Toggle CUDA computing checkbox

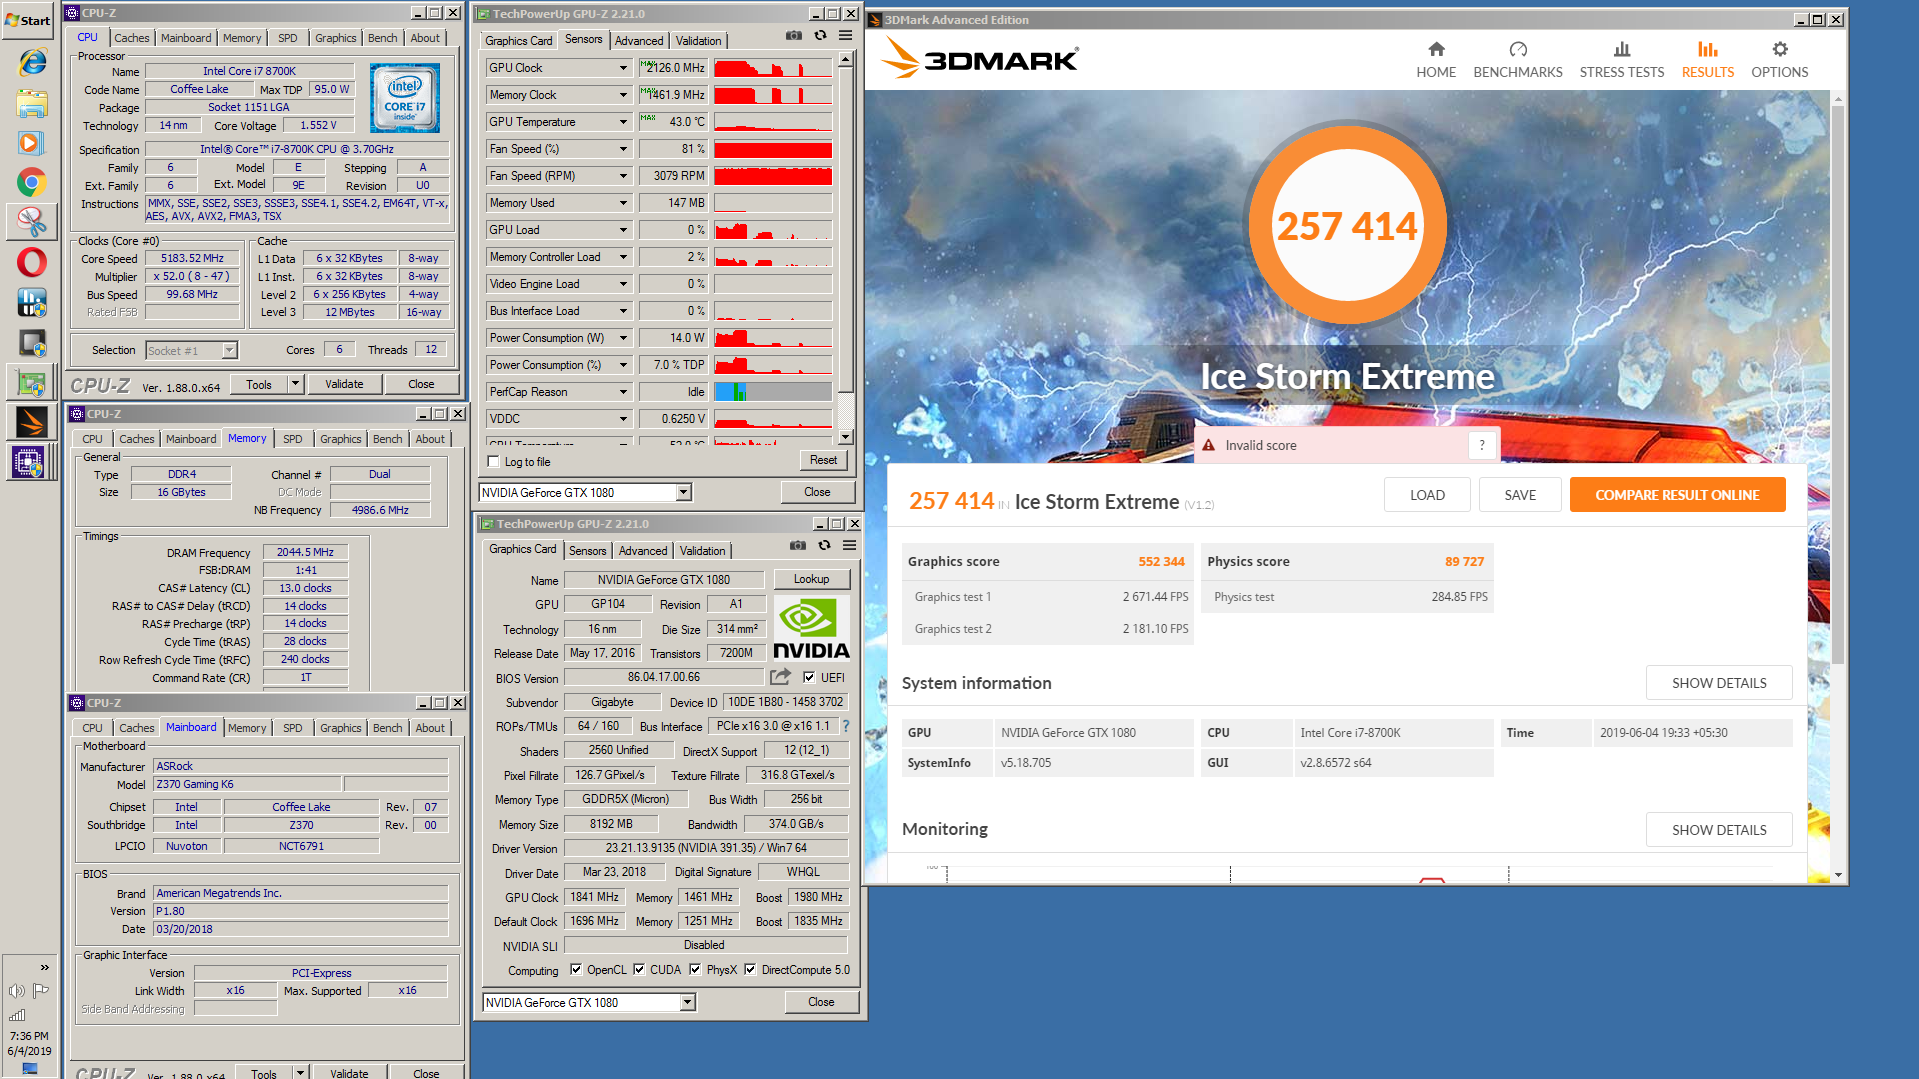639,970
